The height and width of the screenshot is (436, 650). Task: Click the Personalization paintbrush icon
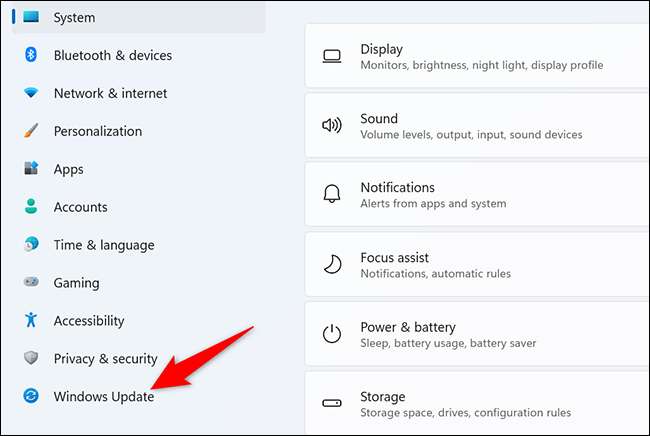pos(31,131)
